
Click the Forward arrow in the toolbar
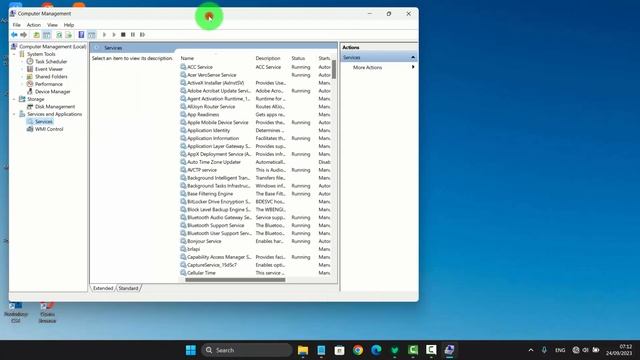pos(24,35)
